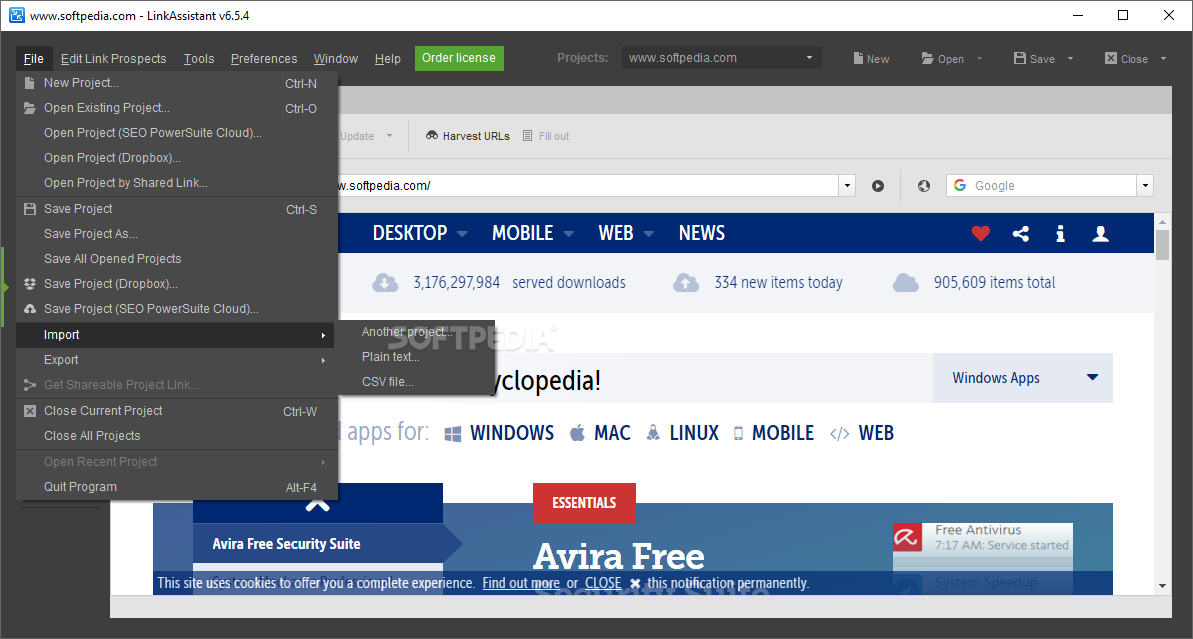Viewport: 1193px width, 639px height.
Task: Open the Edit Link Prospects menu
Action: 113,59
